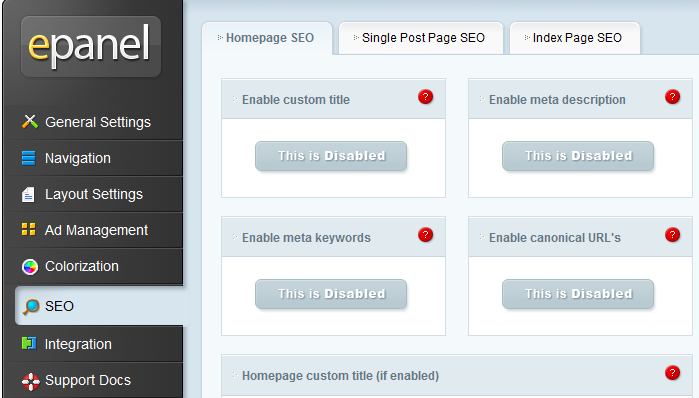This screenshot has width=699, height=398.
Task: Enable the canonical URL's toggle
Action: pyautogui.click(x=578, y=294)
